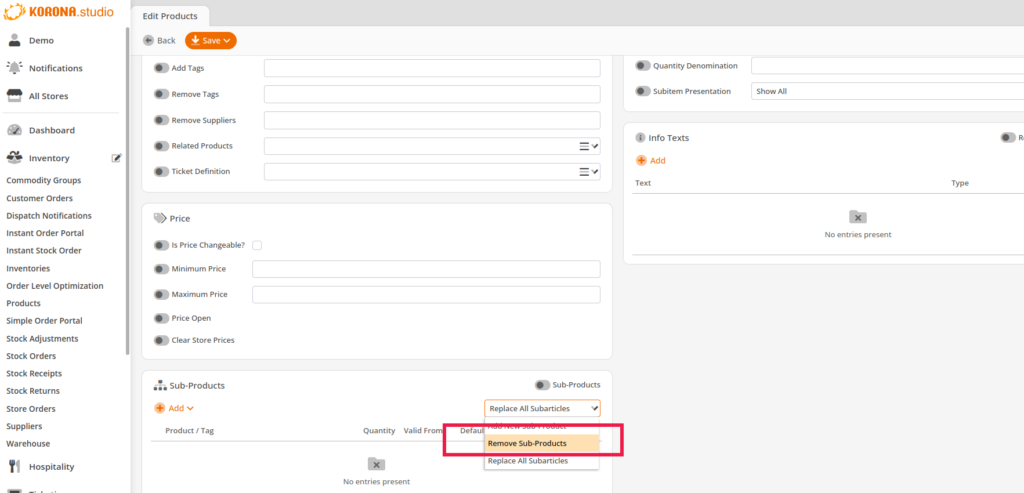This screenshot has width=1024, height=493.
Task: Open the All Stores shop icon
Action: click(x=14, y=96)
